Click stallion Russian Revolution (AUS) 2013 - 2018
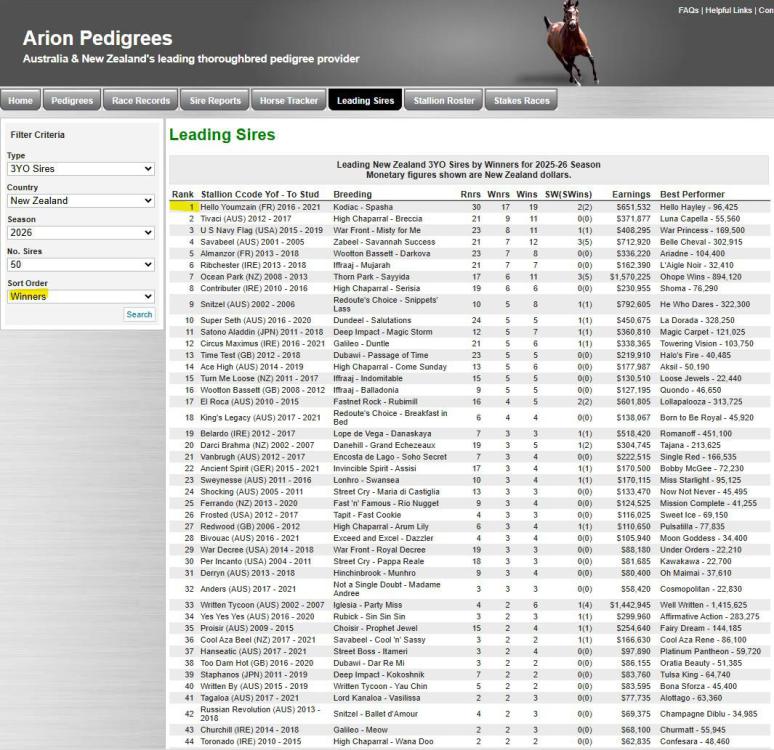774x750 pixels. 260,714
